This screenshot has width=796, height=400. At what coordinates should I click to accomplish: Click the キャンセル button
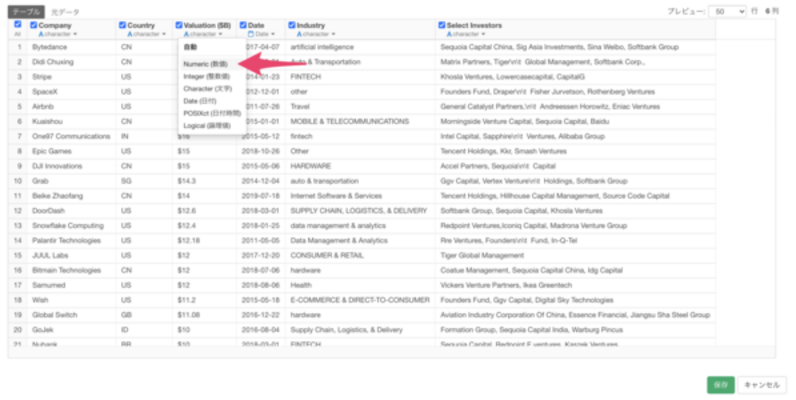click(761, 384)
